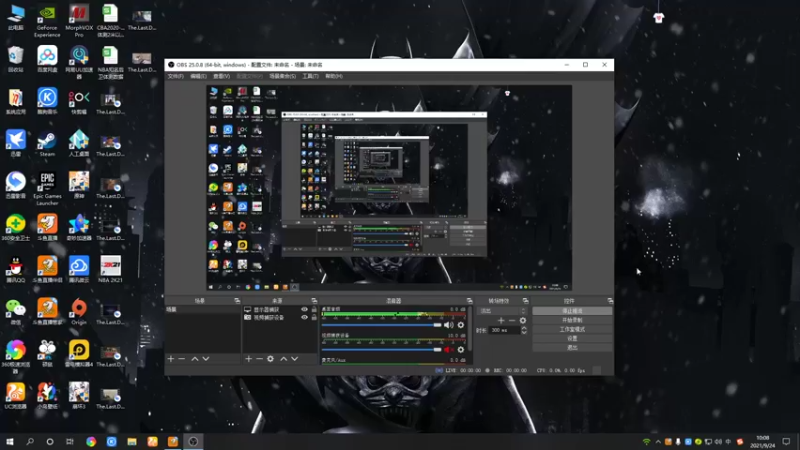Pop out the Scene Transitions dock panel
Screen dimensions: 800x450
(x=525, y=301)
